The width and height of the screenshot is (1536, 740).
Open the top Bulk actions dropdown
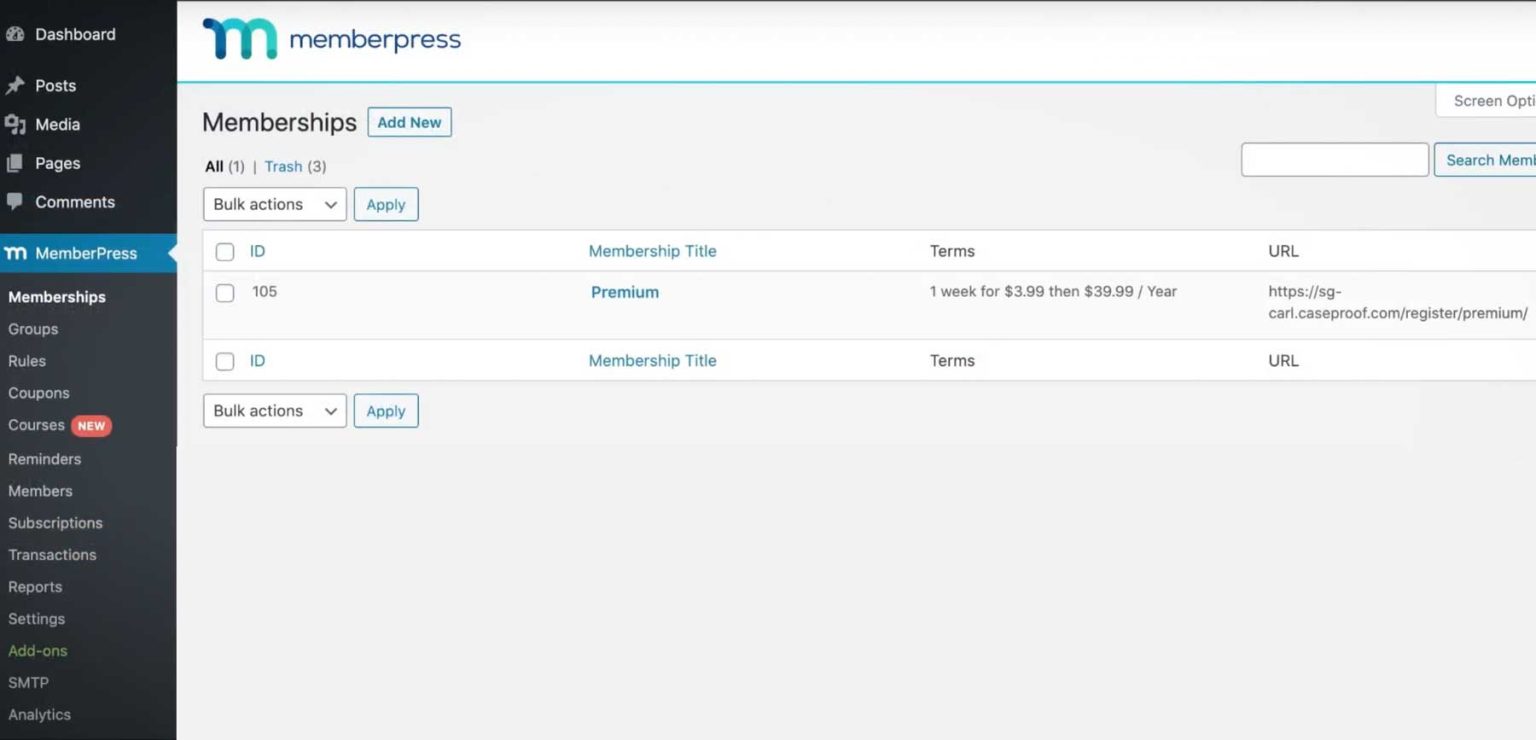(274, 204)
